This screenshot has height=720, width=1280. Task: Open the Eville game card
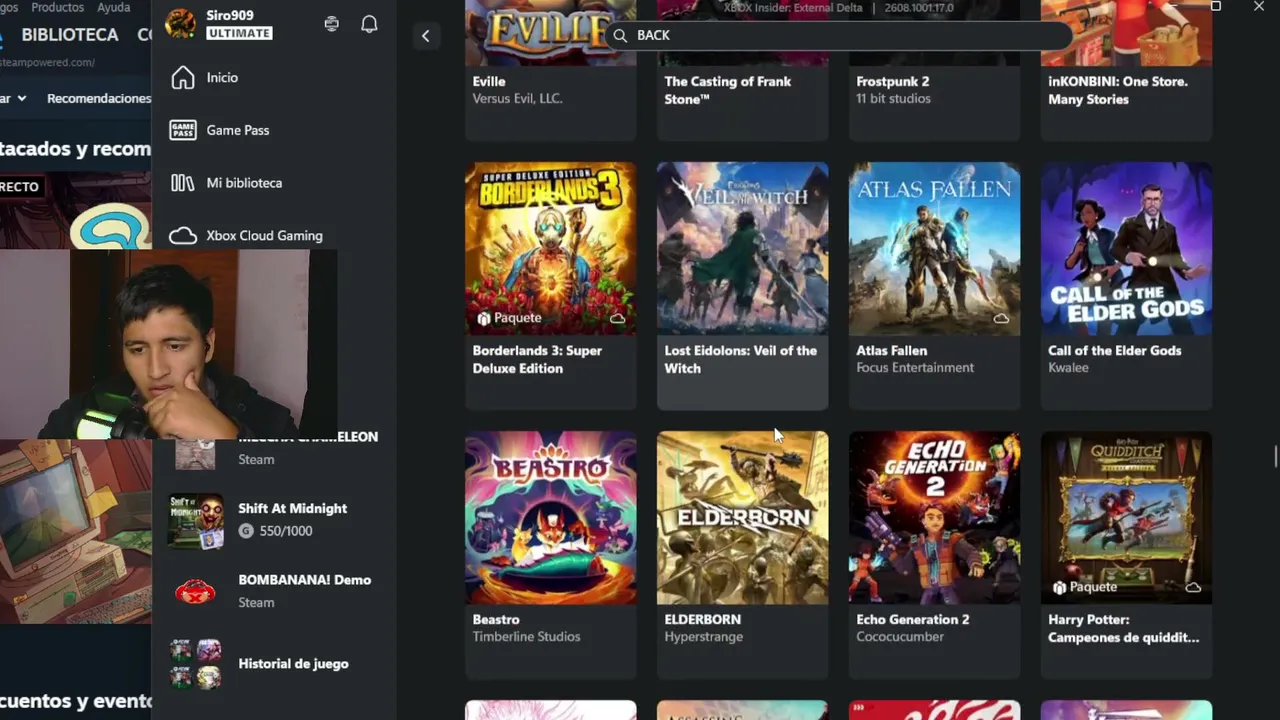pos(550,70)
